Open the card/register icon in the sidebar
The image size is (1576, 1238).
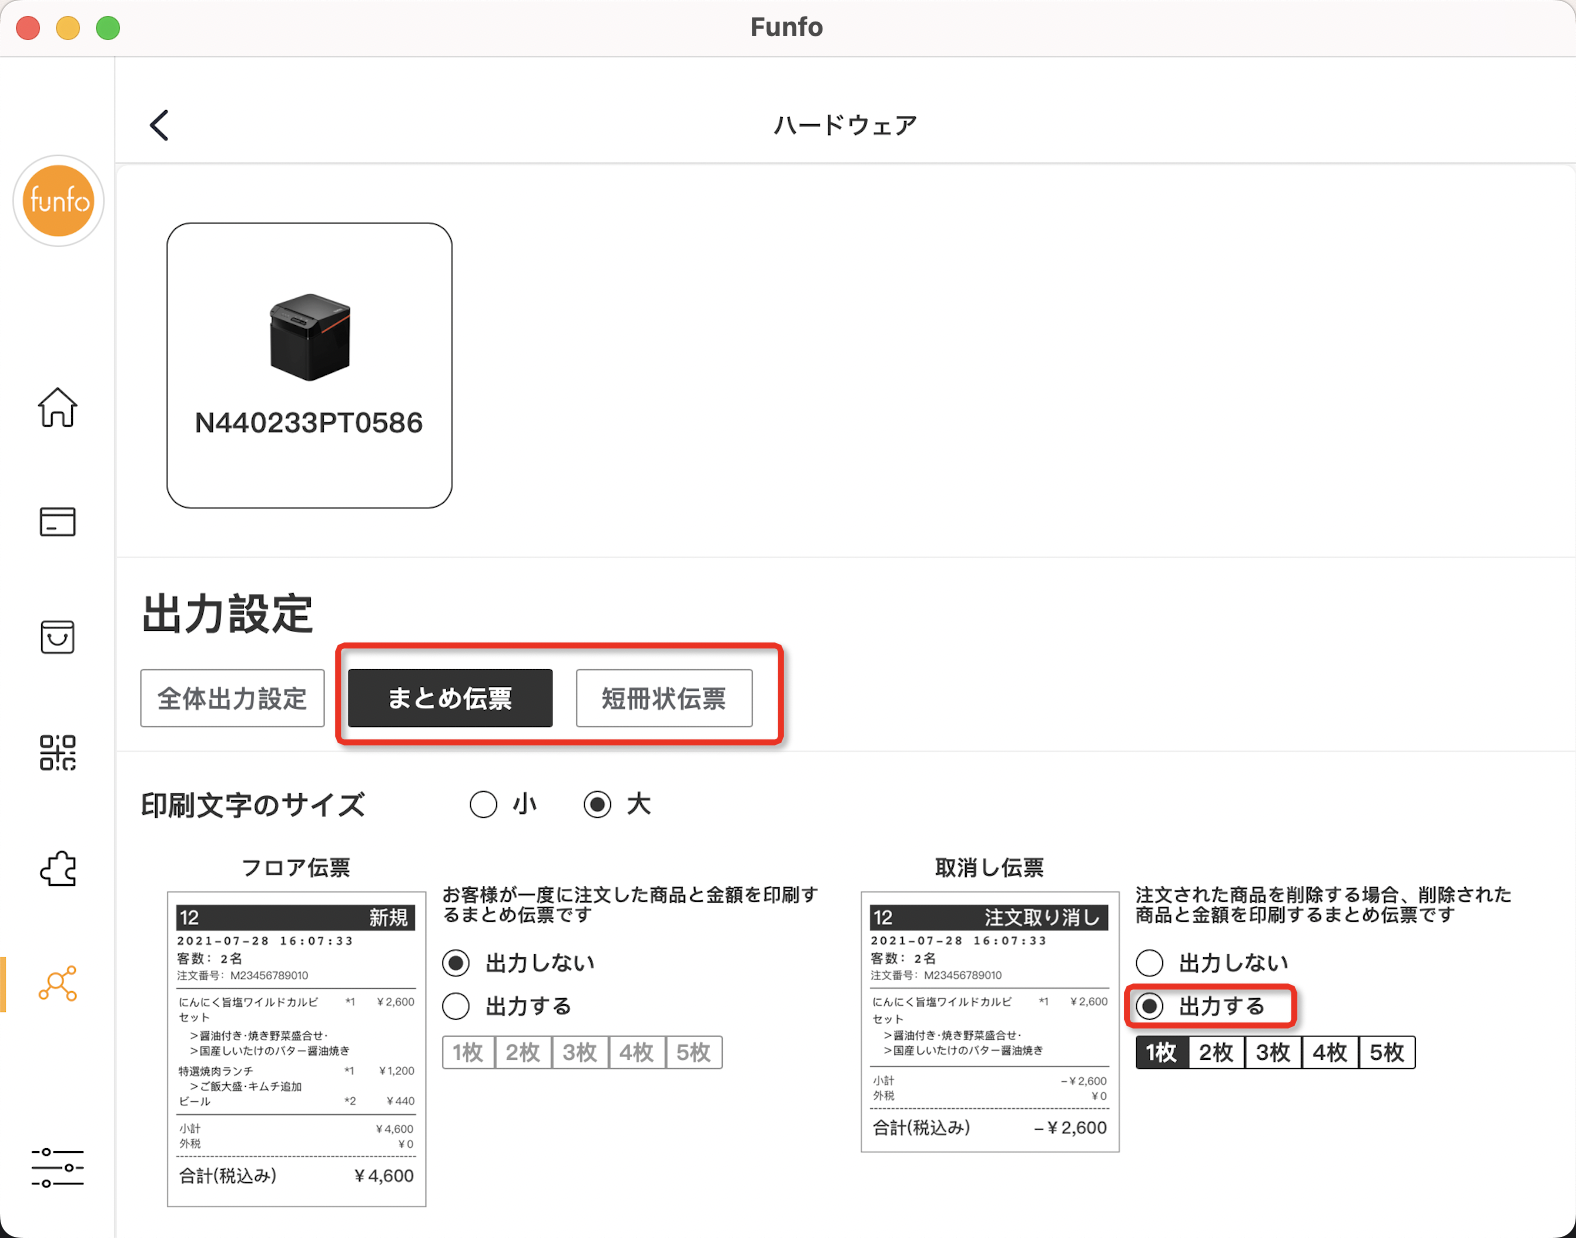tap(57, 521)
